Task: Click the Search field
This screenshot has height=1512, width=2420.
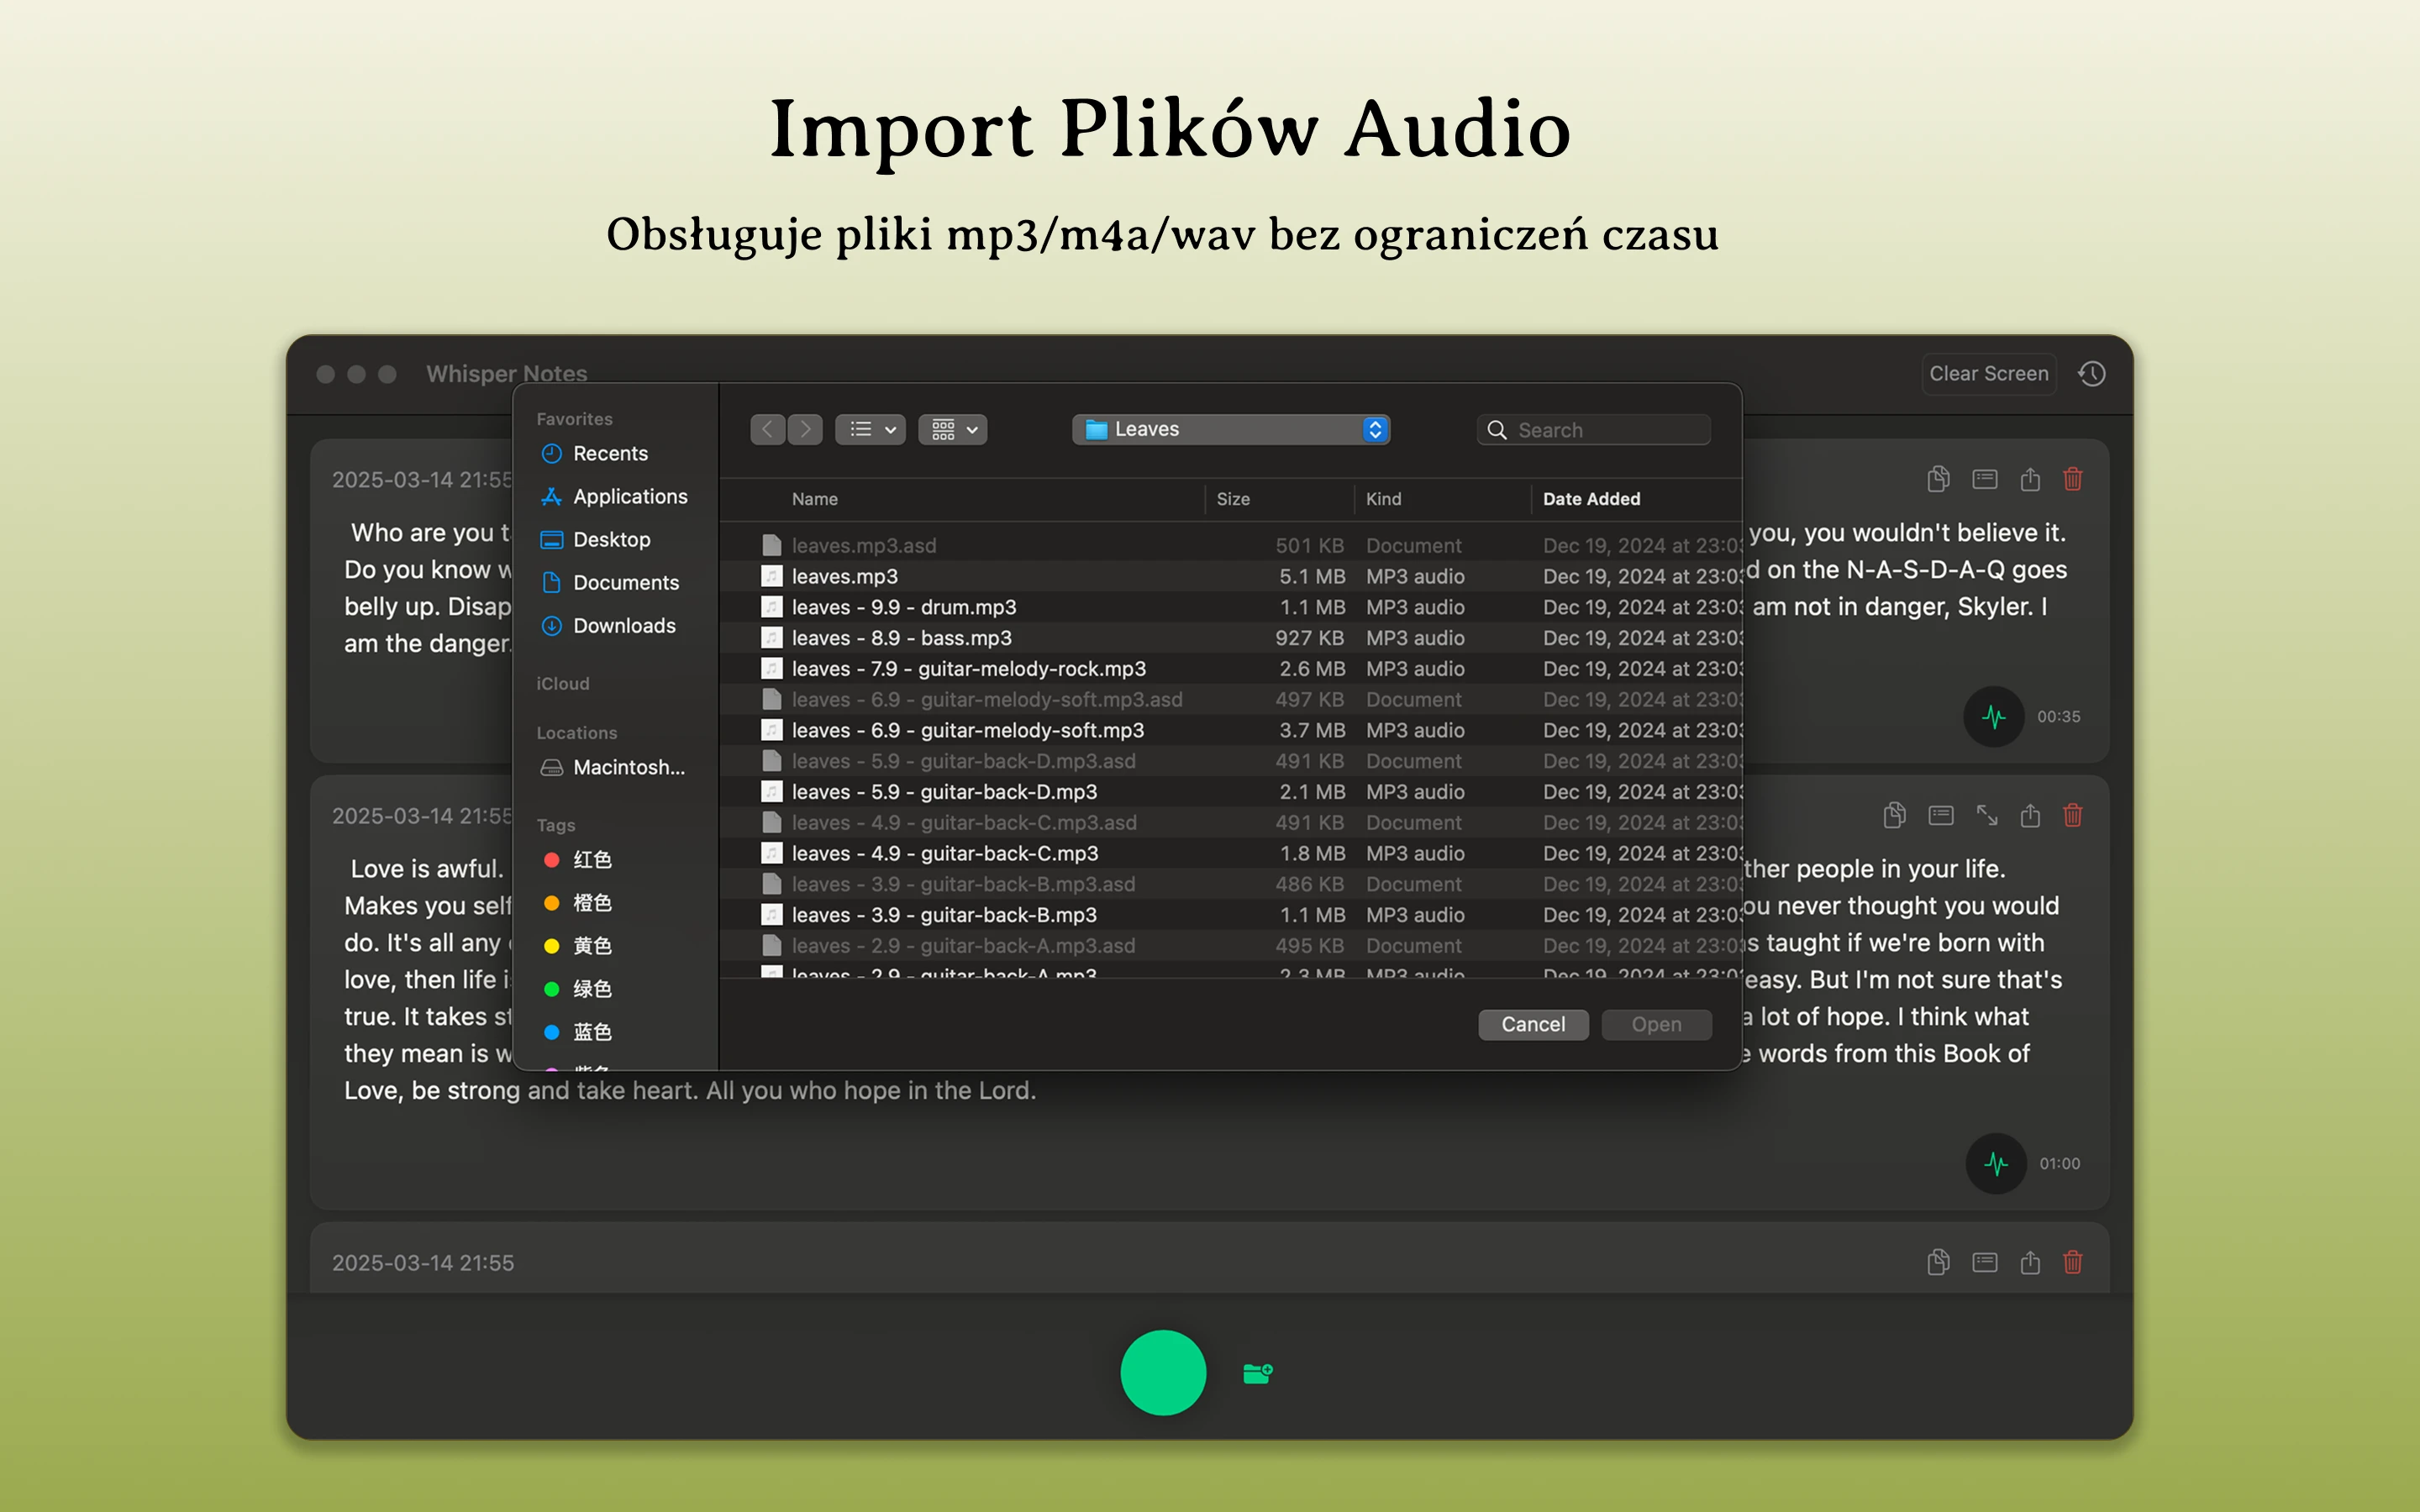Action: [x=1594, y=430]
